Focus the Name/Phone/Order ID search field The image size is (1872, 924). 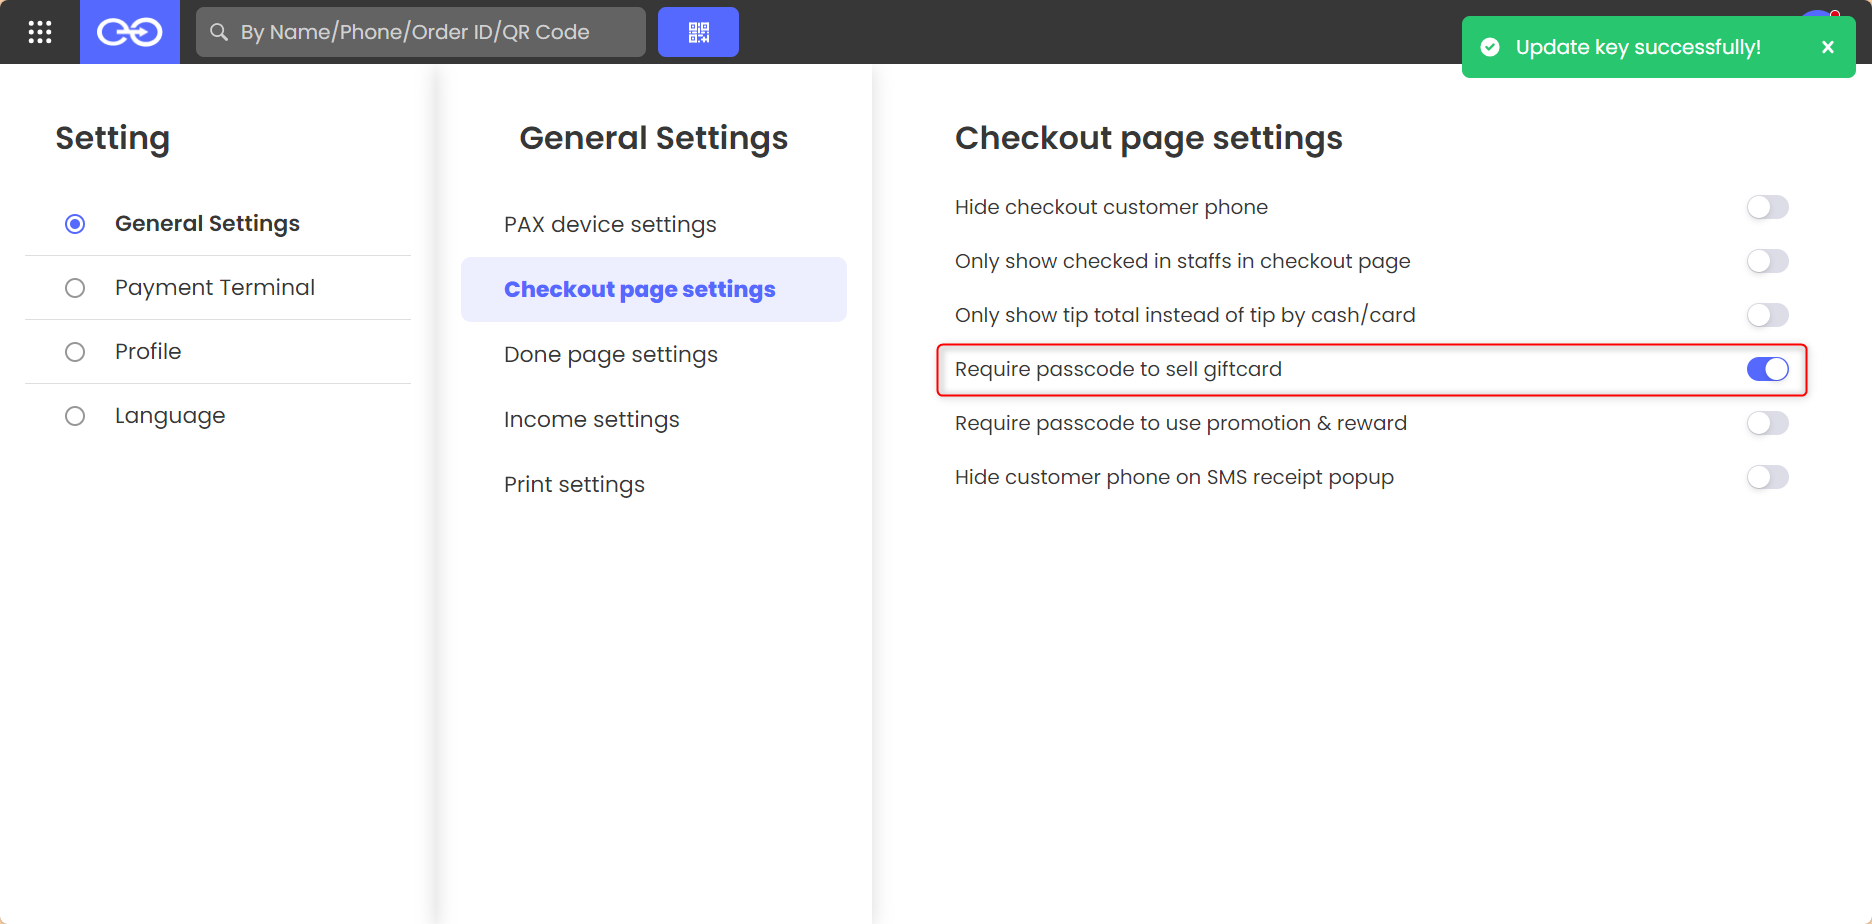point(421,32)
